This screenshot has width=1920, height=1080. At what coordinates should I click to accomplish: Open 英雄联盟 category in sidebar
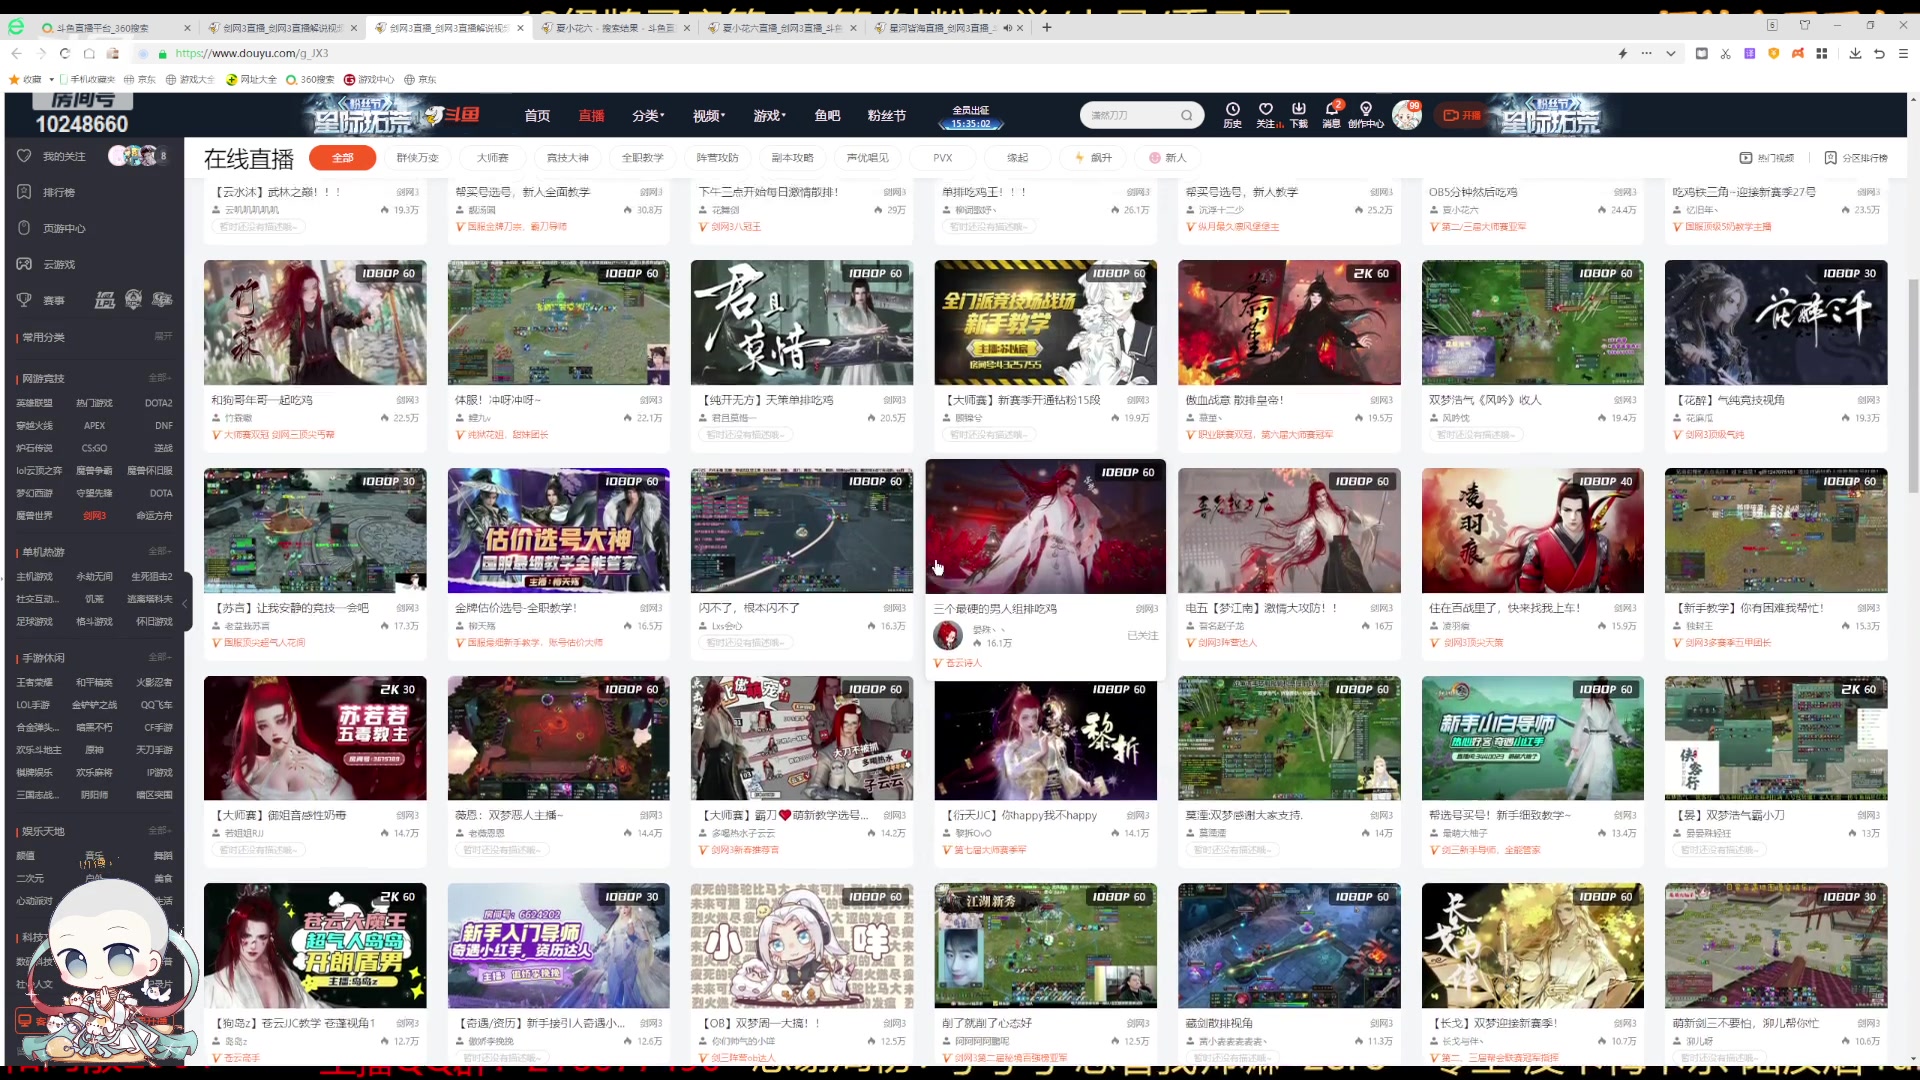pos(35,403)
